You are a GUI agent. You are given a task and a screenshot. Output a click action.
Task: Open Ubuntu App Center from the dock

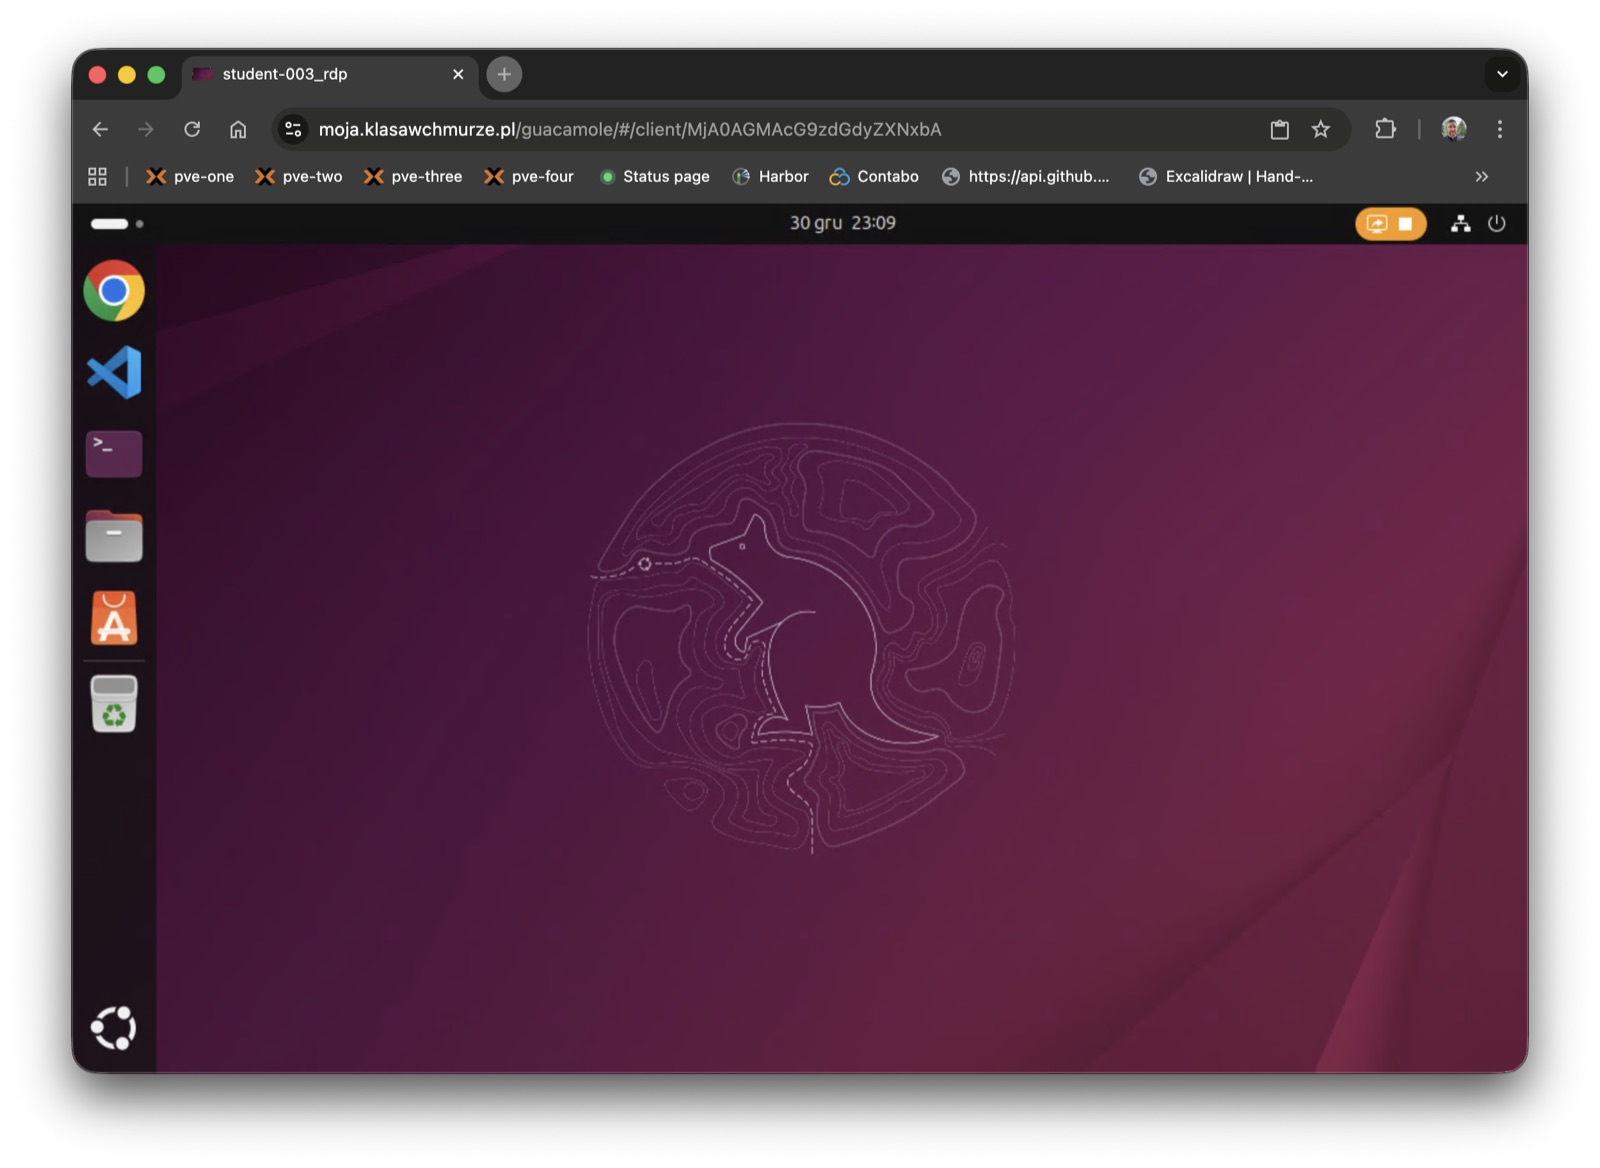(114, 618)
